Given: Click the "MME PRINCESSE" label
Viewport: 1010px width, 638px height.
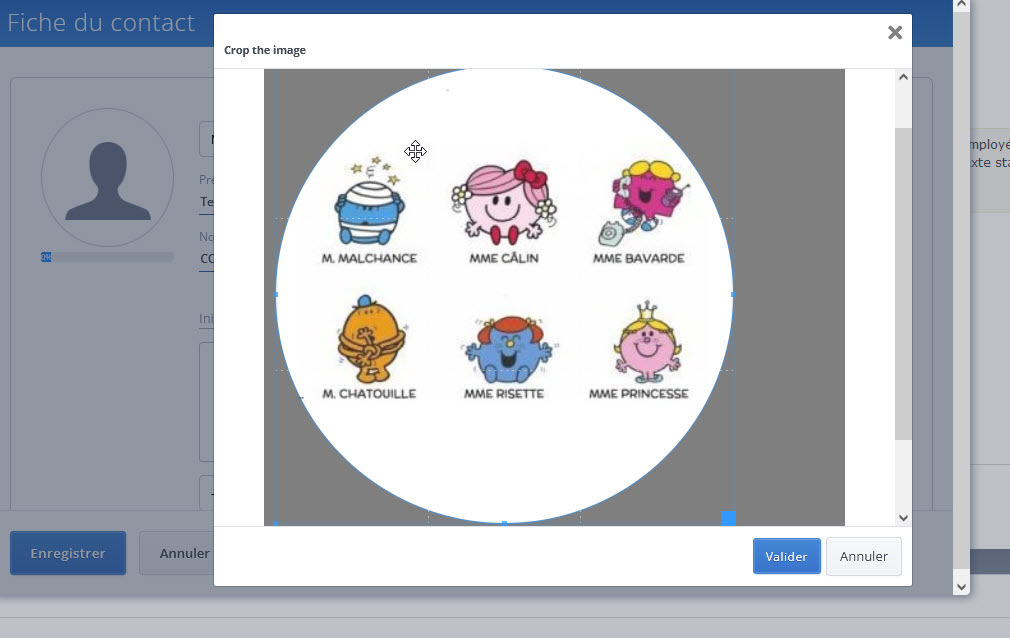Looking at the screenshot, I should pyautogui.click(x=639, y=393).
